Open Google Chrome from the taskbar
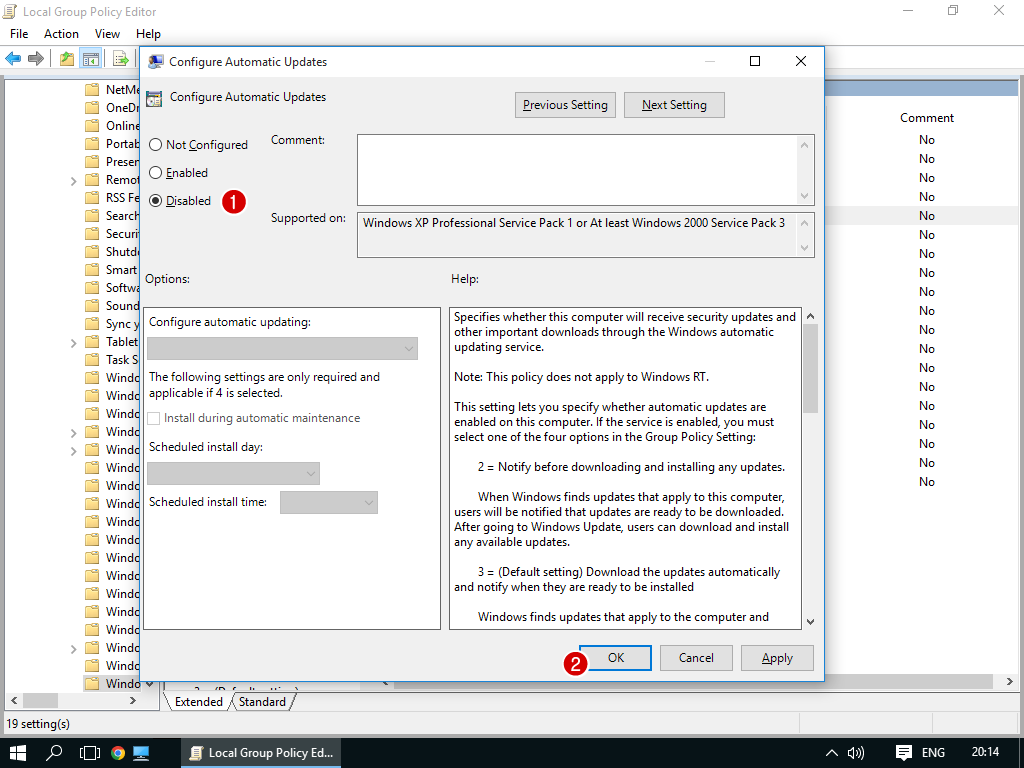 117,752
